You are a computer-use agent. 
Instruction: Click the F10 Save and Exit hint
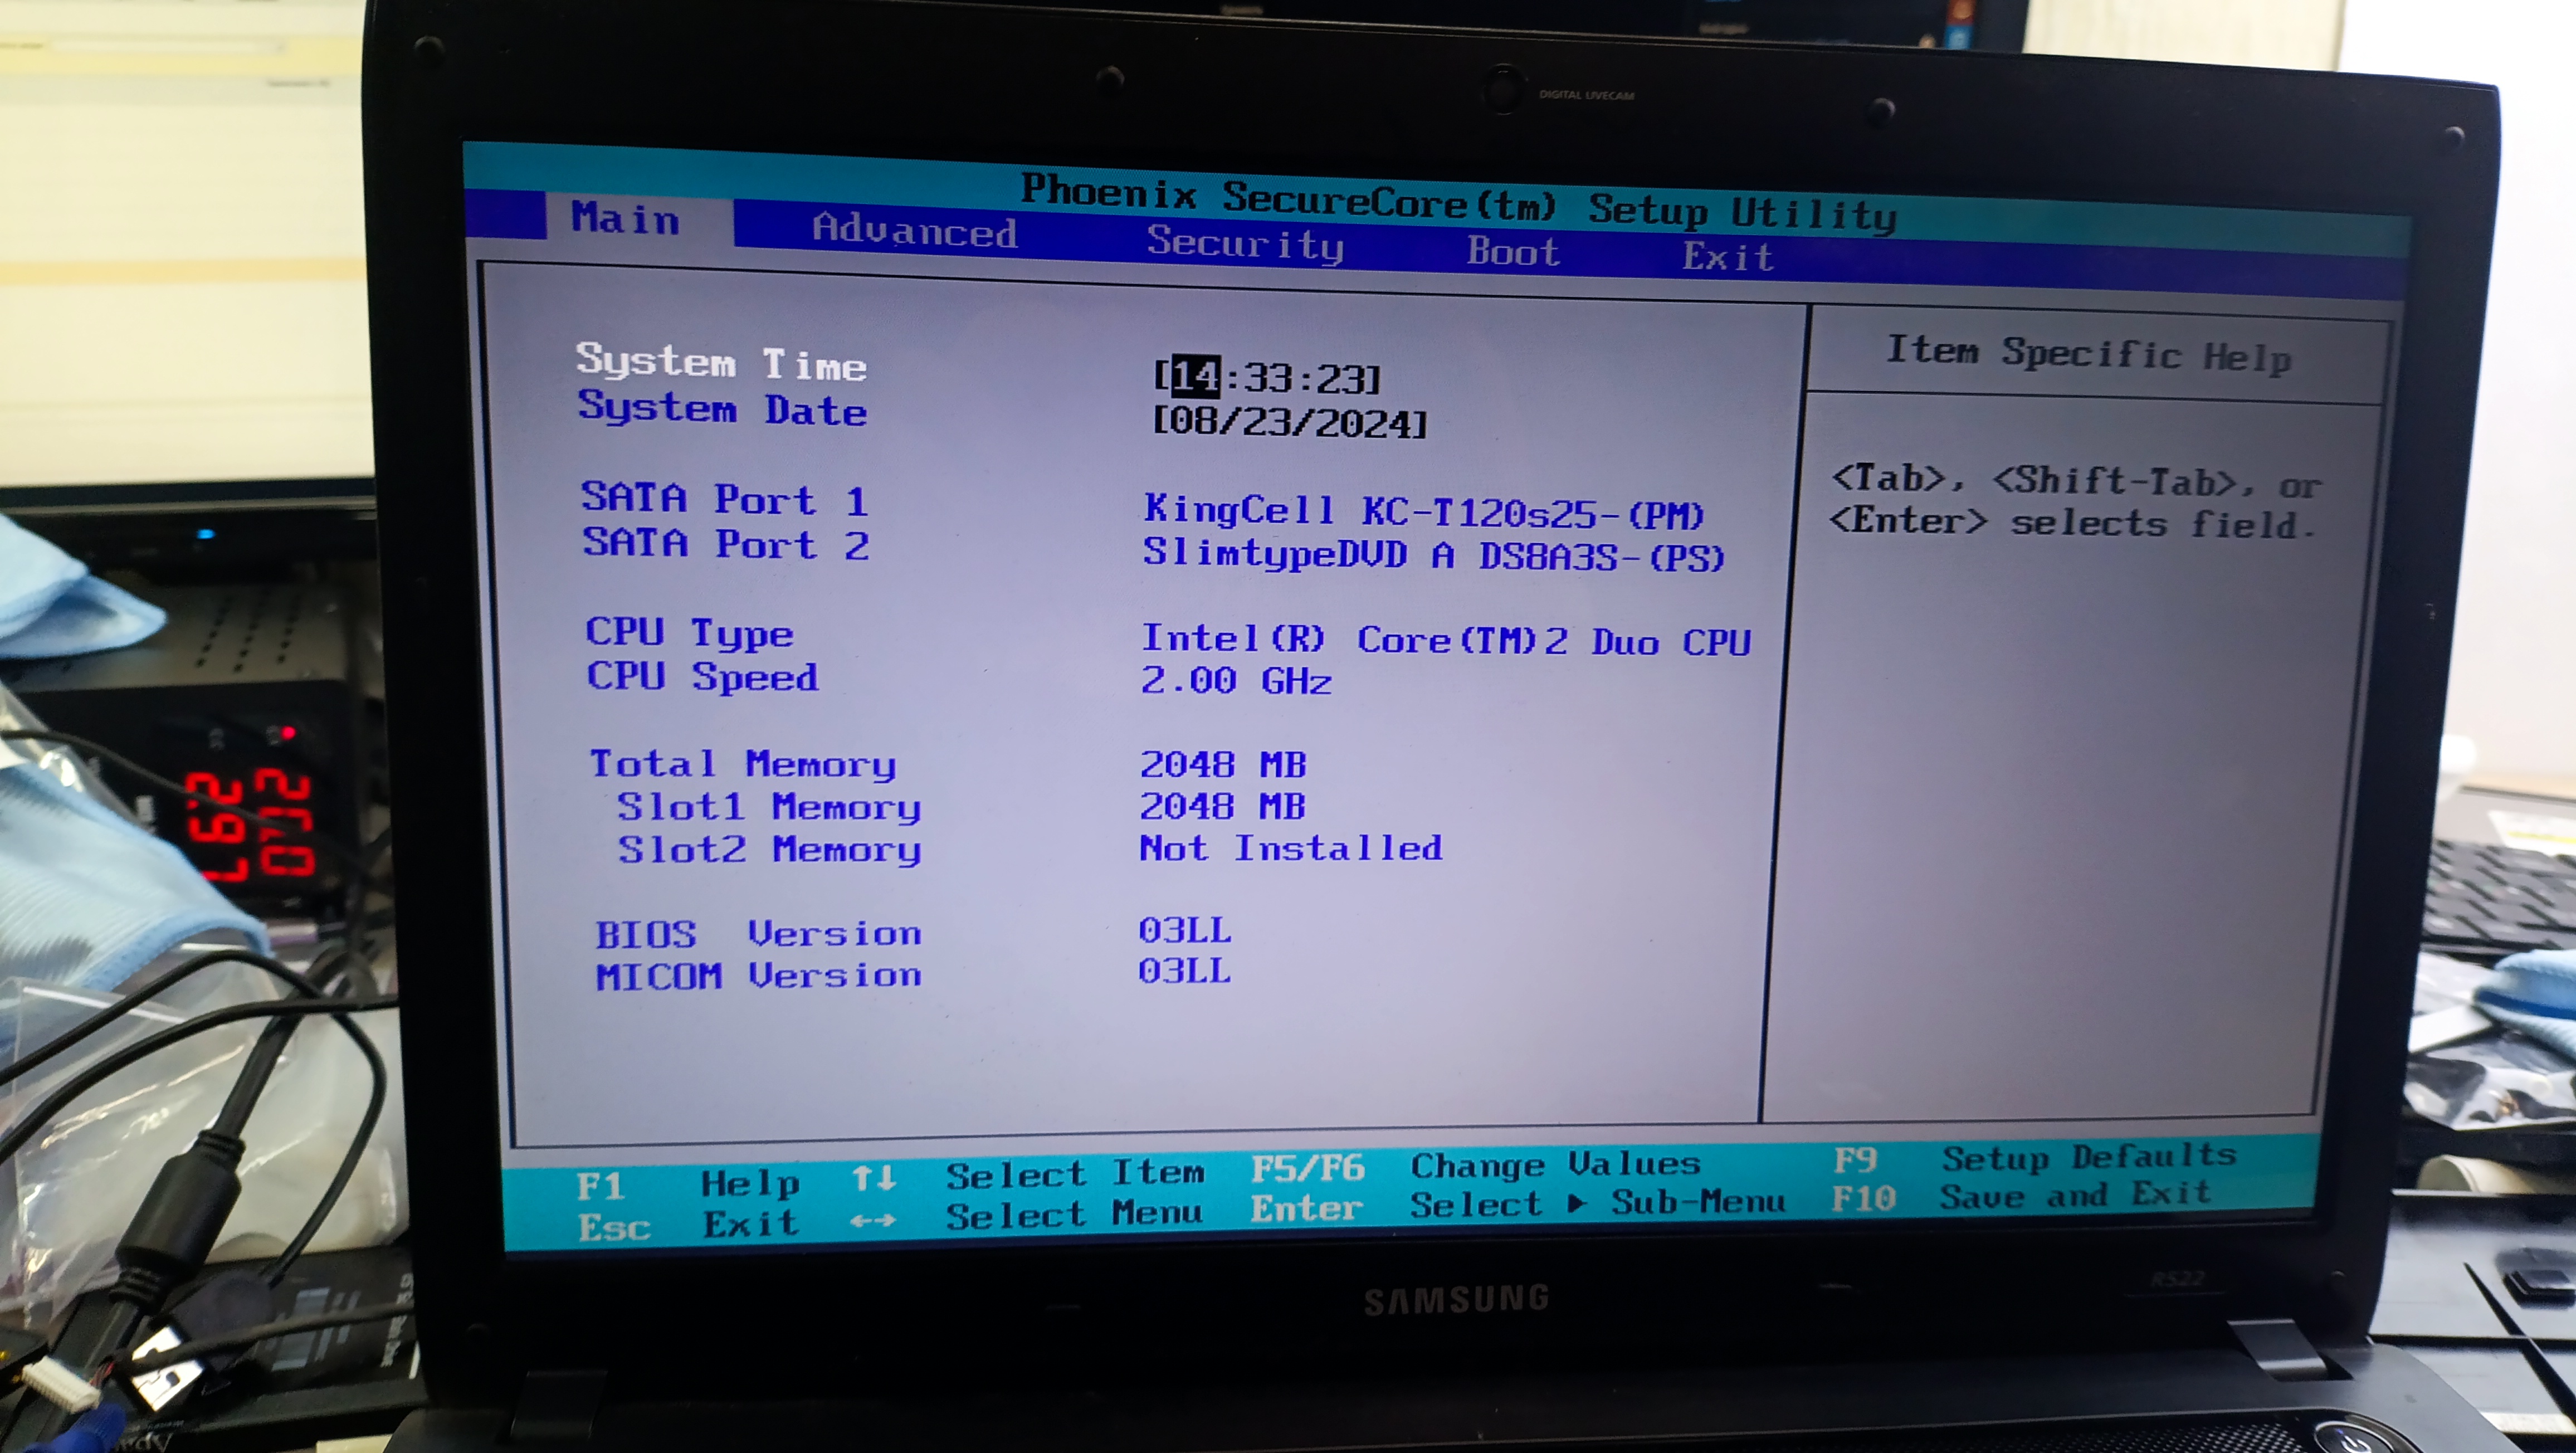tap(2021, 1196)
